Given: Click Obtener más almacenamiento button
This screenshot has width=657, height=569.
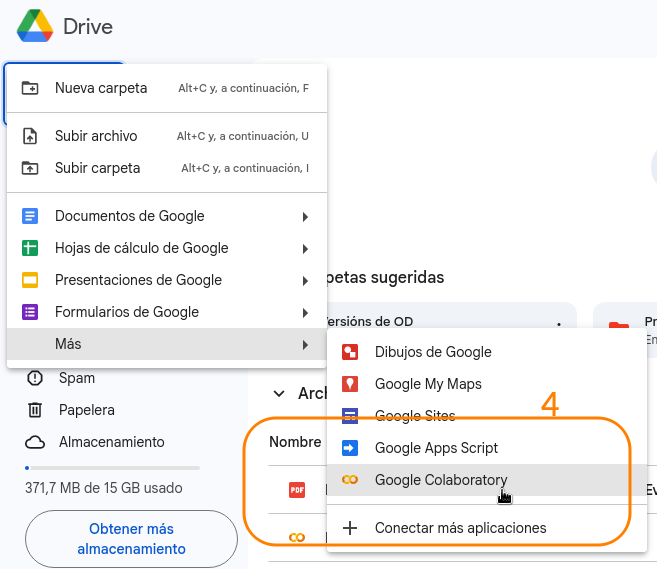Looking at the screenshot, I should [x=132, y=539].
